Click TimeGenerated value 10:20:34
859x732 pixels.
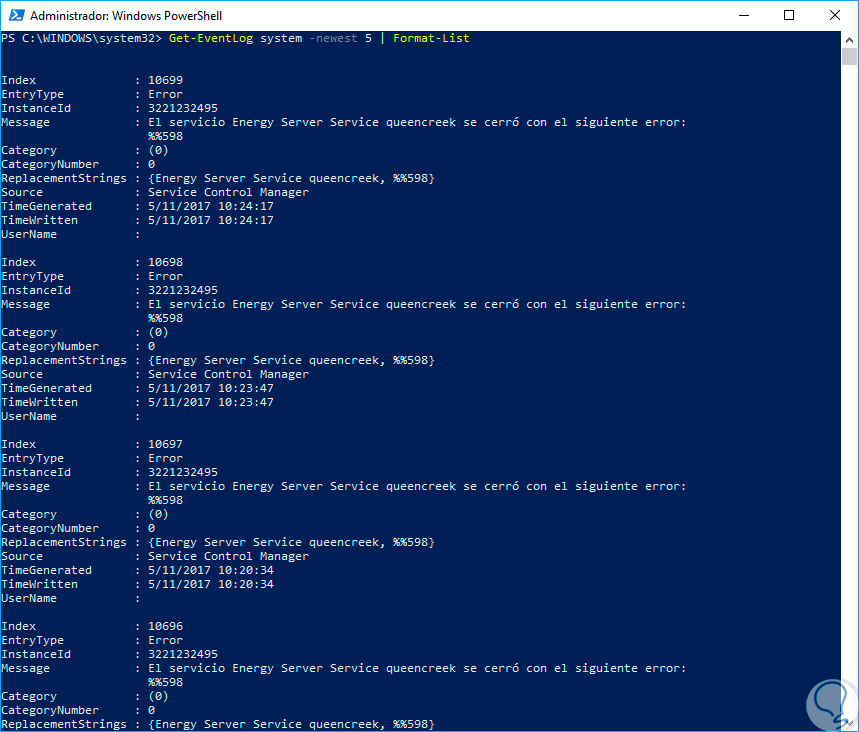[246, 570]
